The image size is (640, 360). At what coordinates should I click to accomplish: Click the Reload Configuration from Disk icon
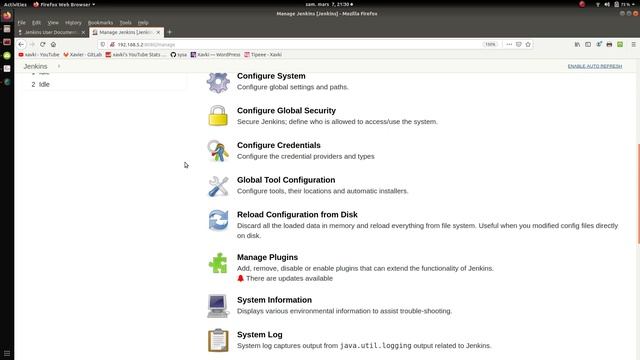[218, 220]
